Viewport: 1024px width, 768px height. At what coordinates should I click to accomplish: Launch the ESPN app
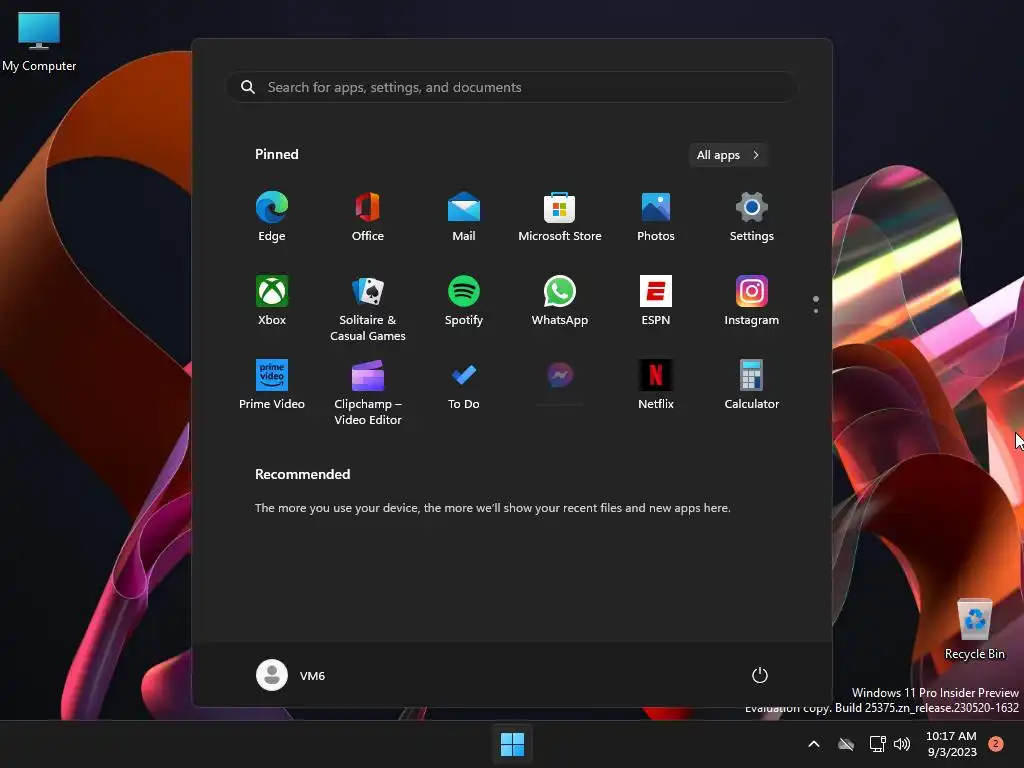pyautogui.click(x=656, y=300)
